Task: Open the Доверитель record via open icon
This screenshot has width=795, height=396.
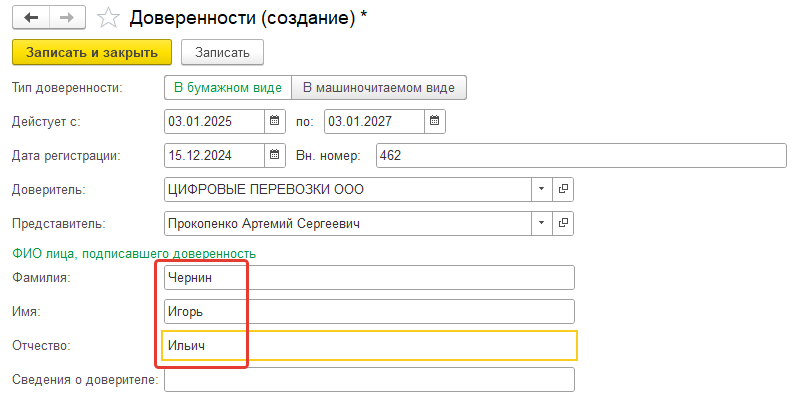Action: [x=563, y=189]
